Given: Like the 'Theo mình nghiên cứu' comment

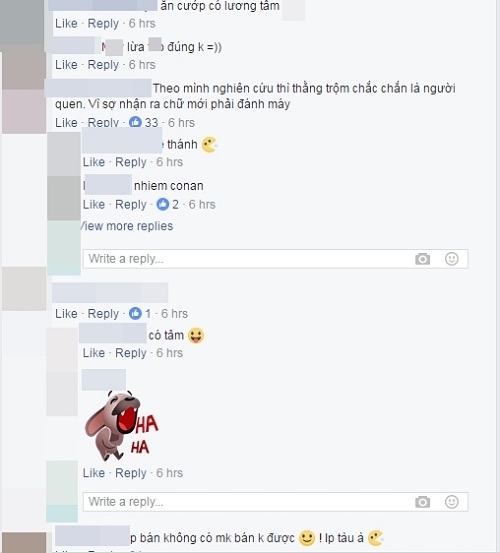Looking at the screenshot, I should (66, 122).
